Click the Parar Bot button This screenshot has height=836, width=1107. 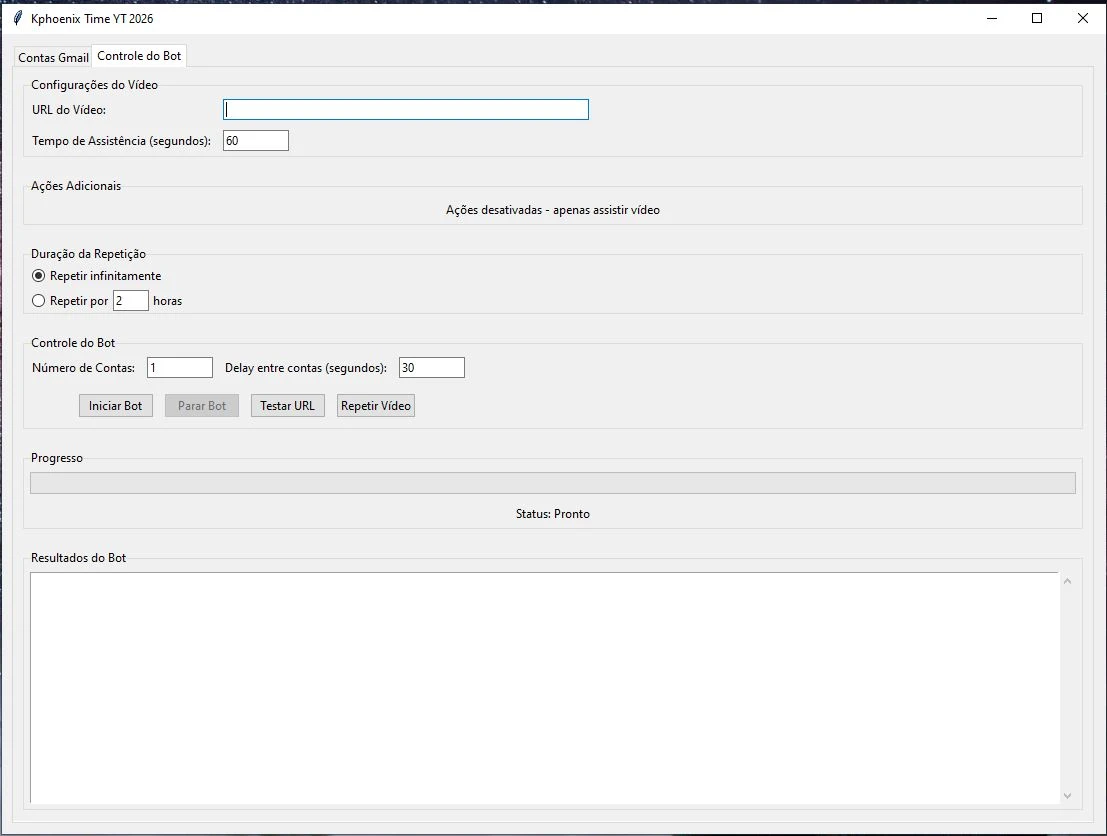[x=202, y=406]
